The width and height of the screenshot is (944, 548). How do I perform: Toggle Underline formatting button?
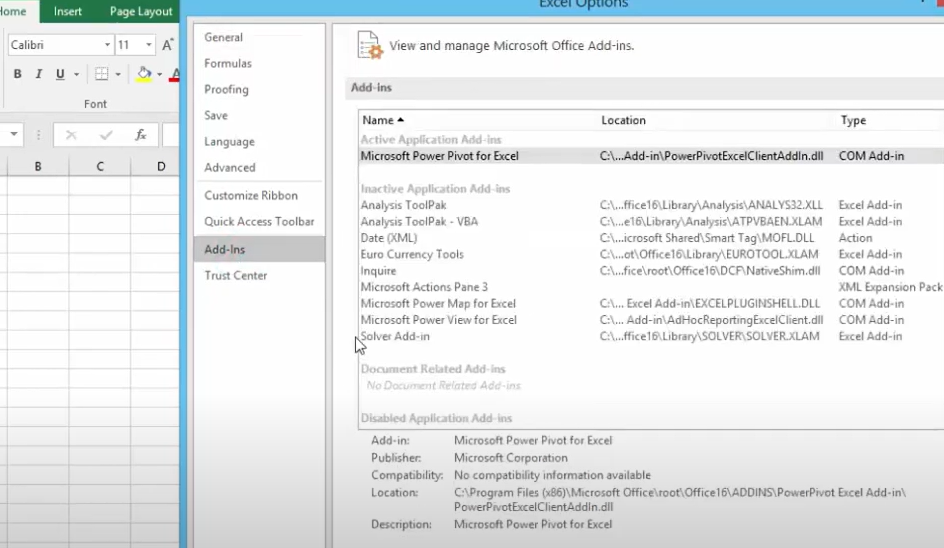[x=60, y=74]
